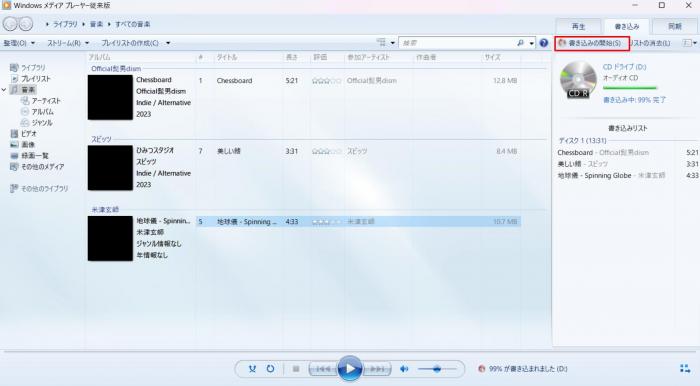The height and width of the screenshot is (386, 700).
Task: Click the view options icon
Action: click(x=381, y=43)
